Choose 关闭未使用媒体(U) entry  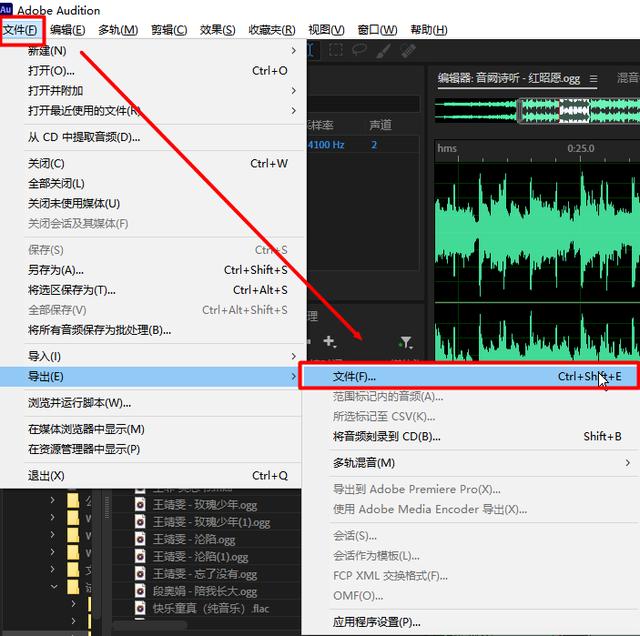[x=153, y=204]
